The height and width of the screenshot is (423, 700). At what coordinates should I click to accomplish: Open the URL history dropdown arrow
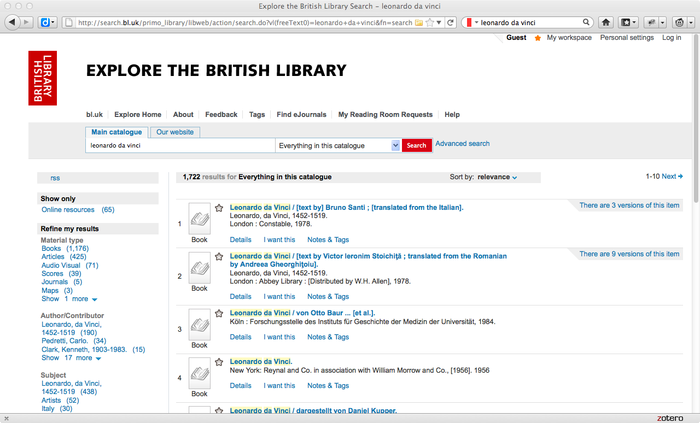point(439,22)
